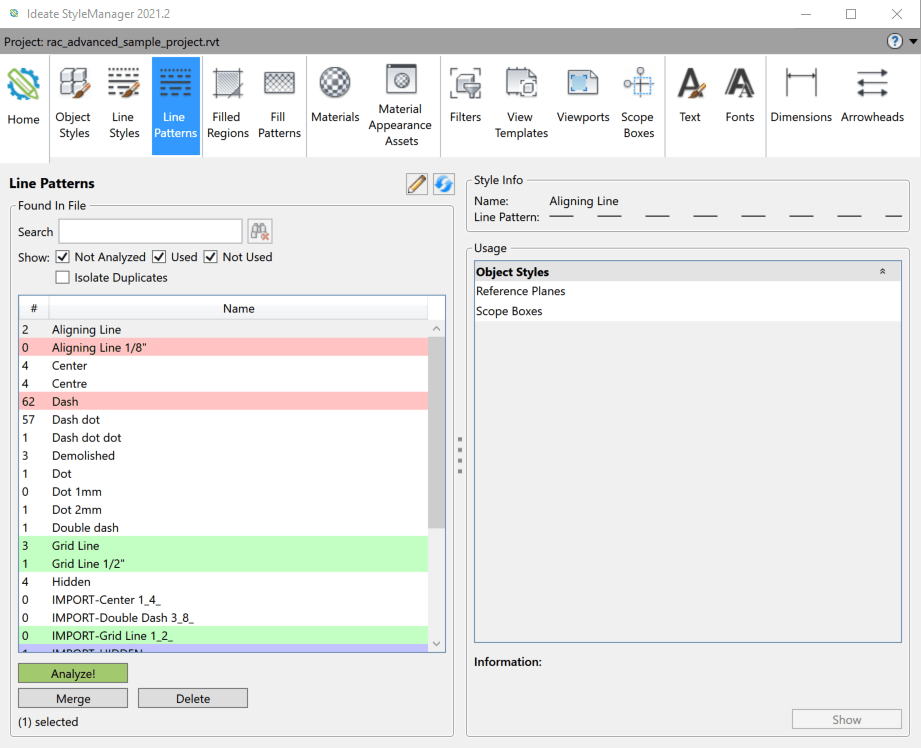Image resolution: width=921 pixels, height=748 pixels.
Task: Select the Dot pattern row
Action: click(224, 474)
